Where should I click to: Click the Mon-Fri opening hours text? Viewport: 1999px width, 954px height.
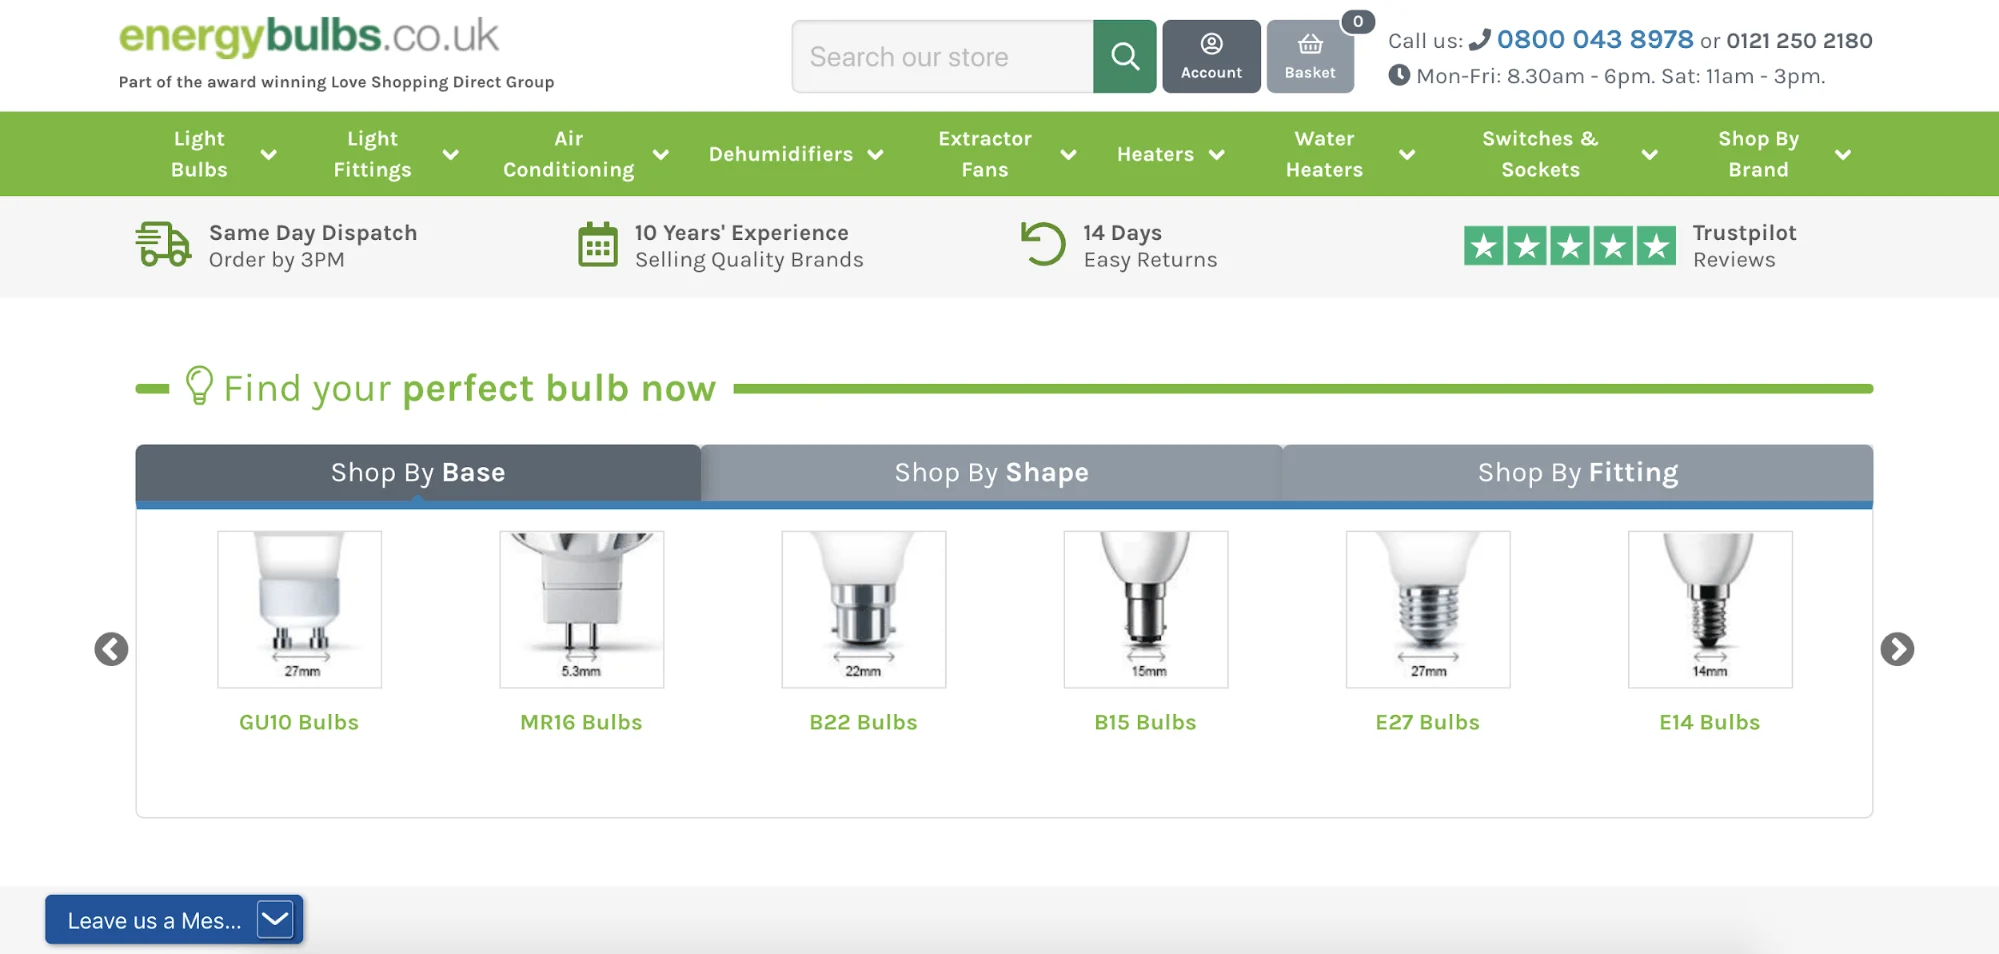pyautogui.click(x=1620, y=76)
